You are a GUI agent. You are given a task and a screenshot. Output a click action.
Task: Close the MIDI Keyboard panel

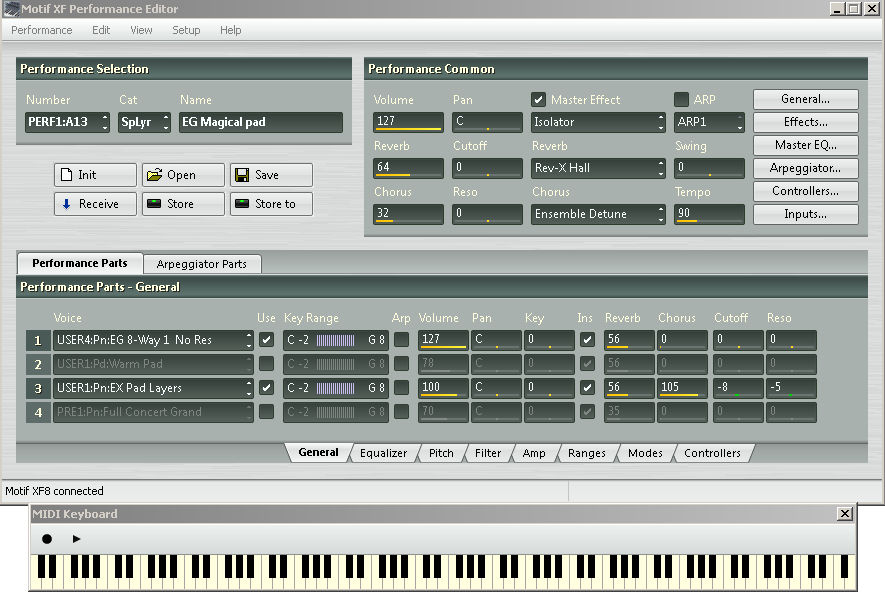tap(844, 513)
